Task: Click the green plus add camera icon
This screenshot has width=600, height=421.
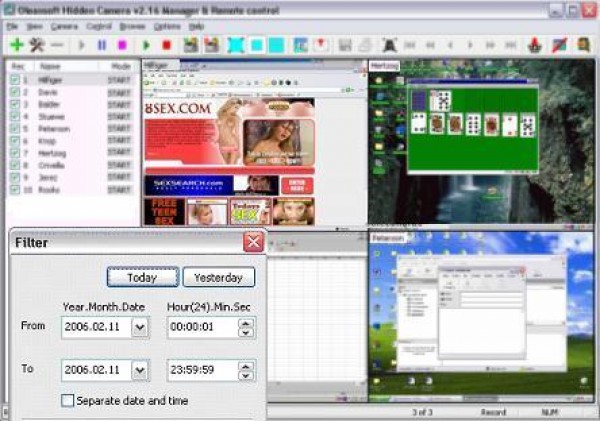Action: click(x=17, y=45)
